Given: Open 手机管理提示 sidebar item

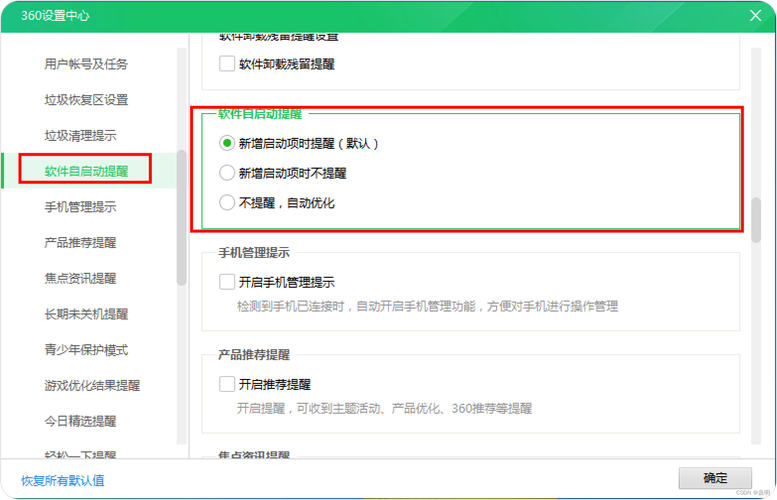Looking at the screenshot, I should tap(80, 207).
